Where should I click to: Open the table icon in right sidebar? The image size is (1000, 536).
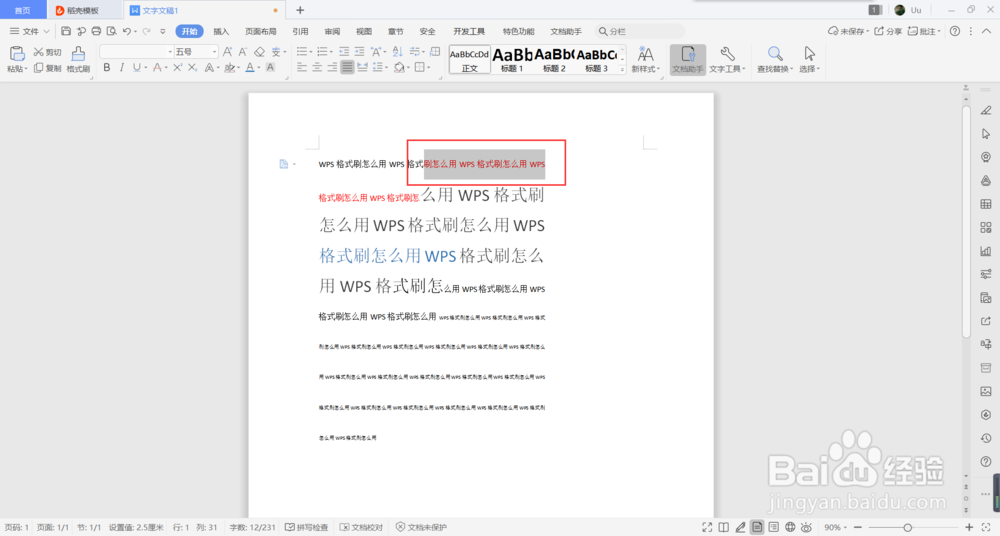986,204
